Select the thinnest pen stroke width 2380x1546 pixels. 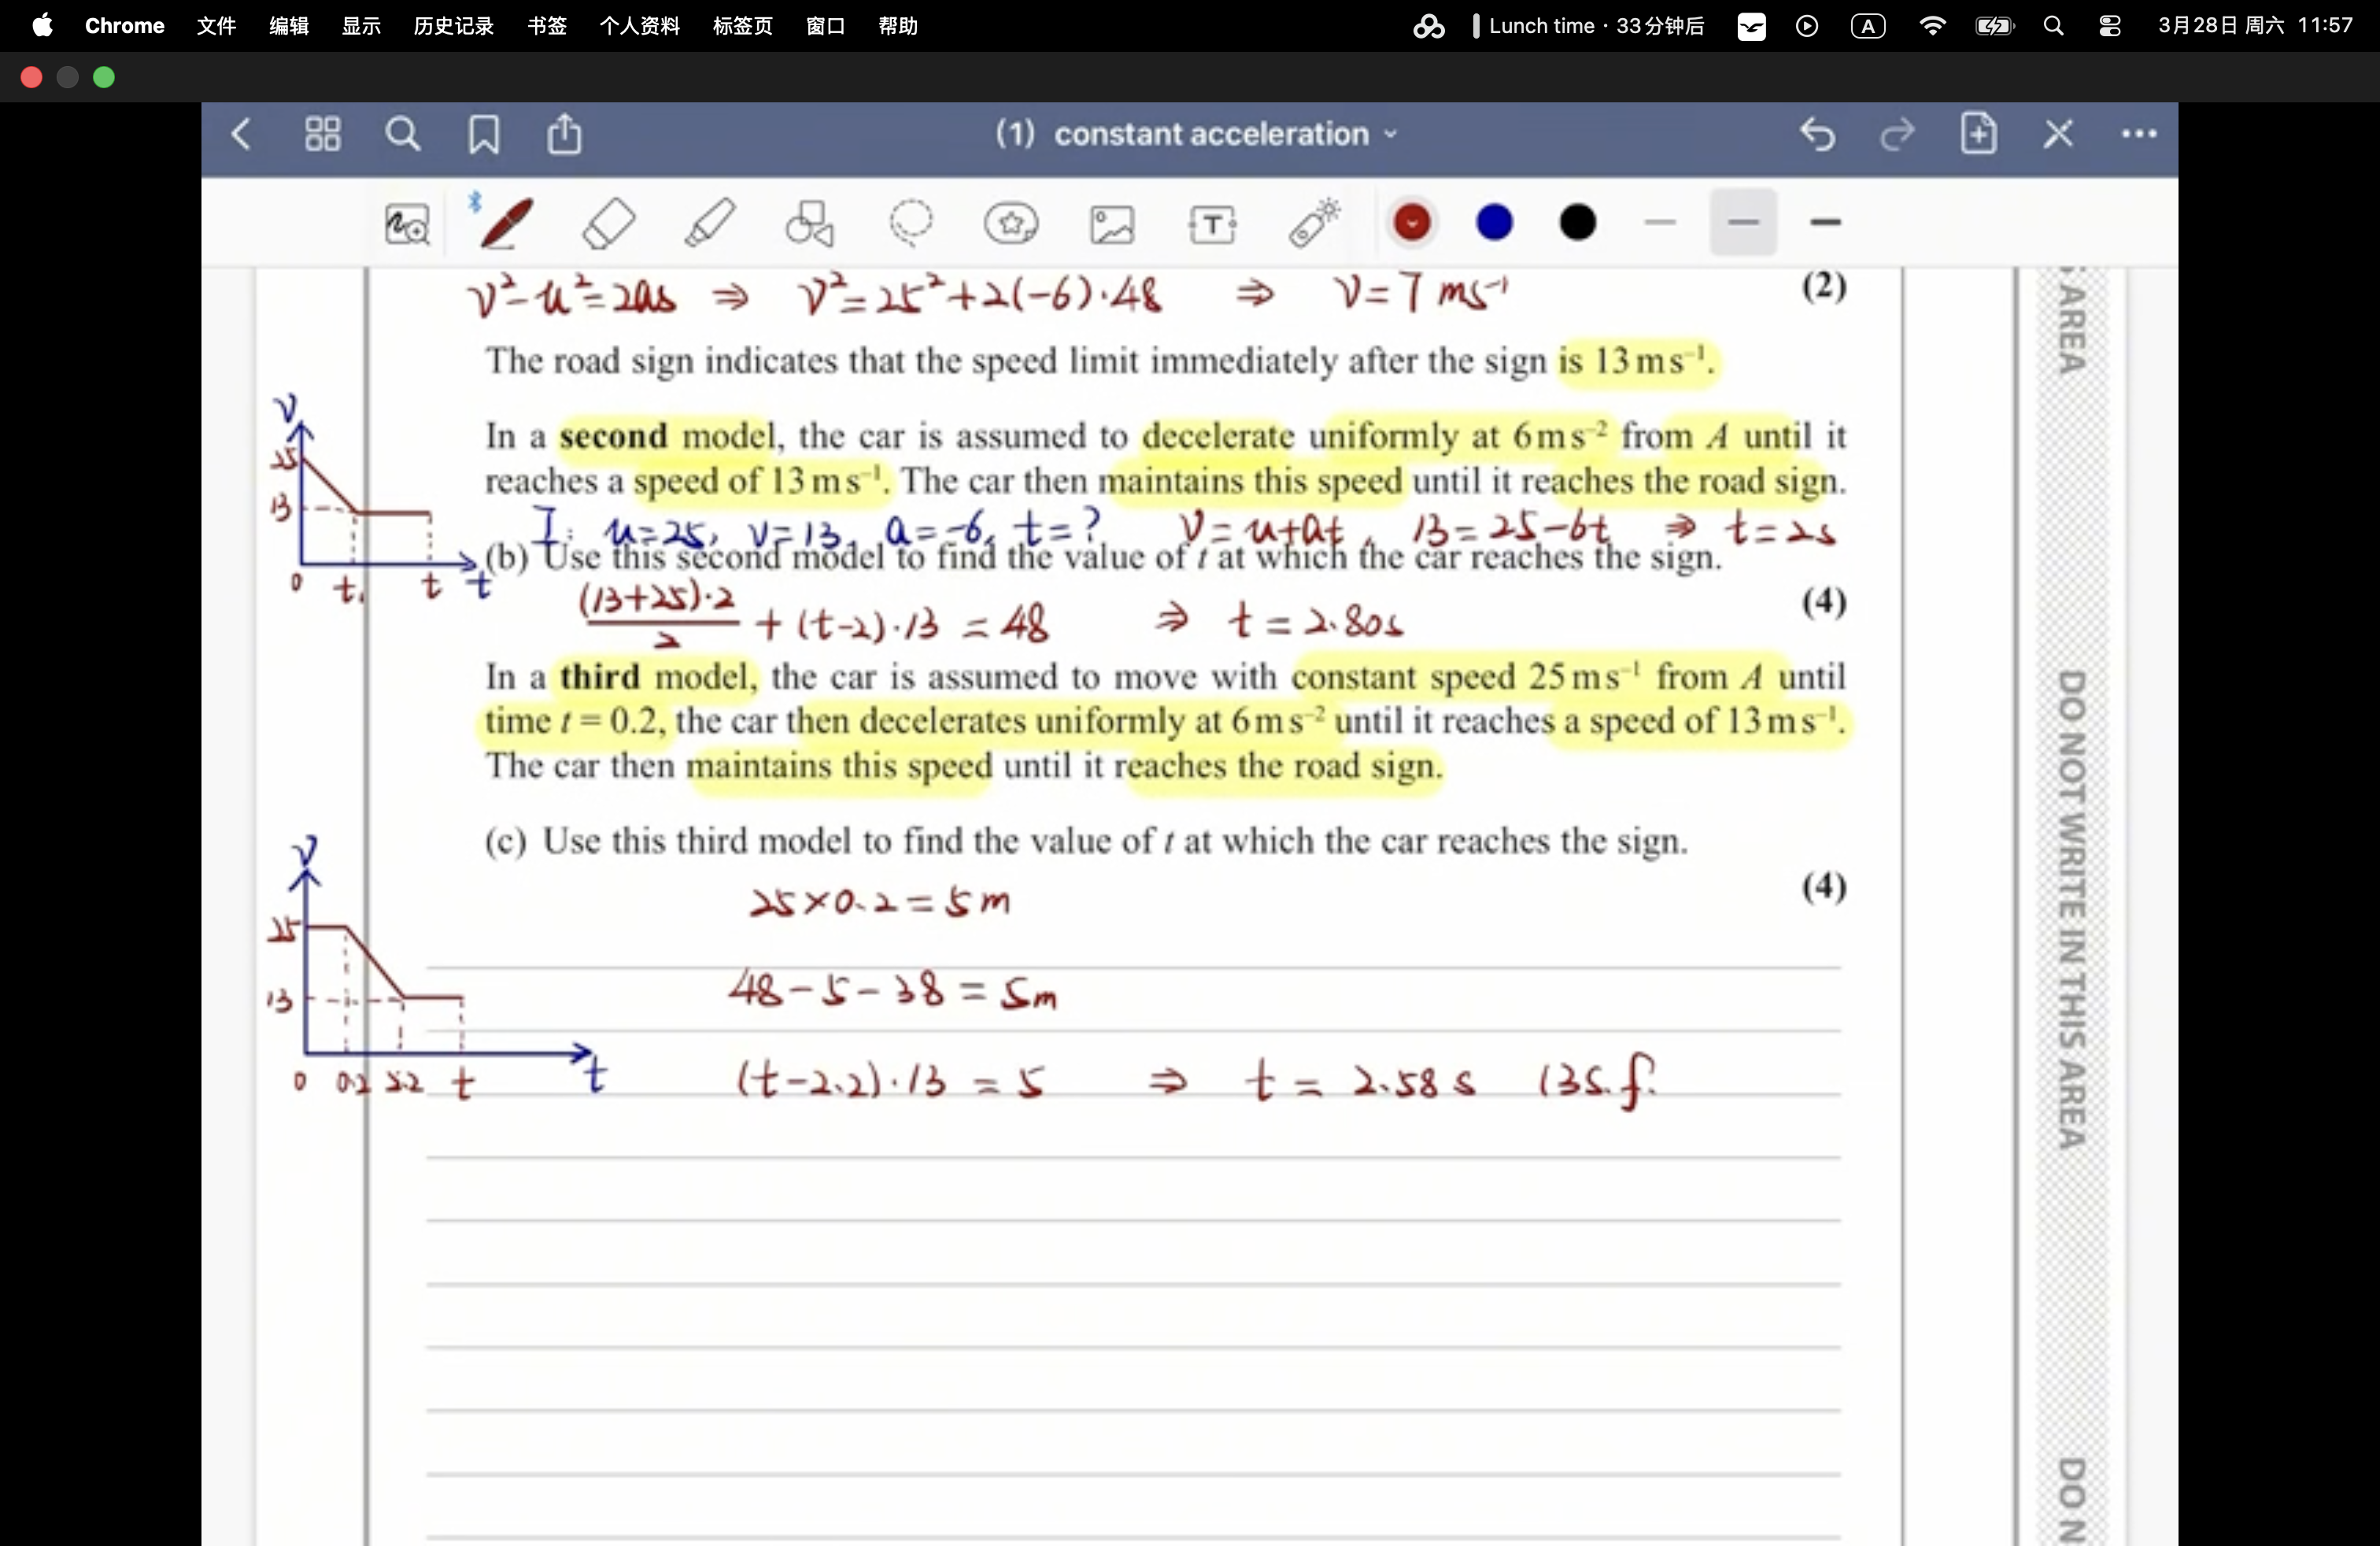pyautogui.click(x=1659, y=223)
